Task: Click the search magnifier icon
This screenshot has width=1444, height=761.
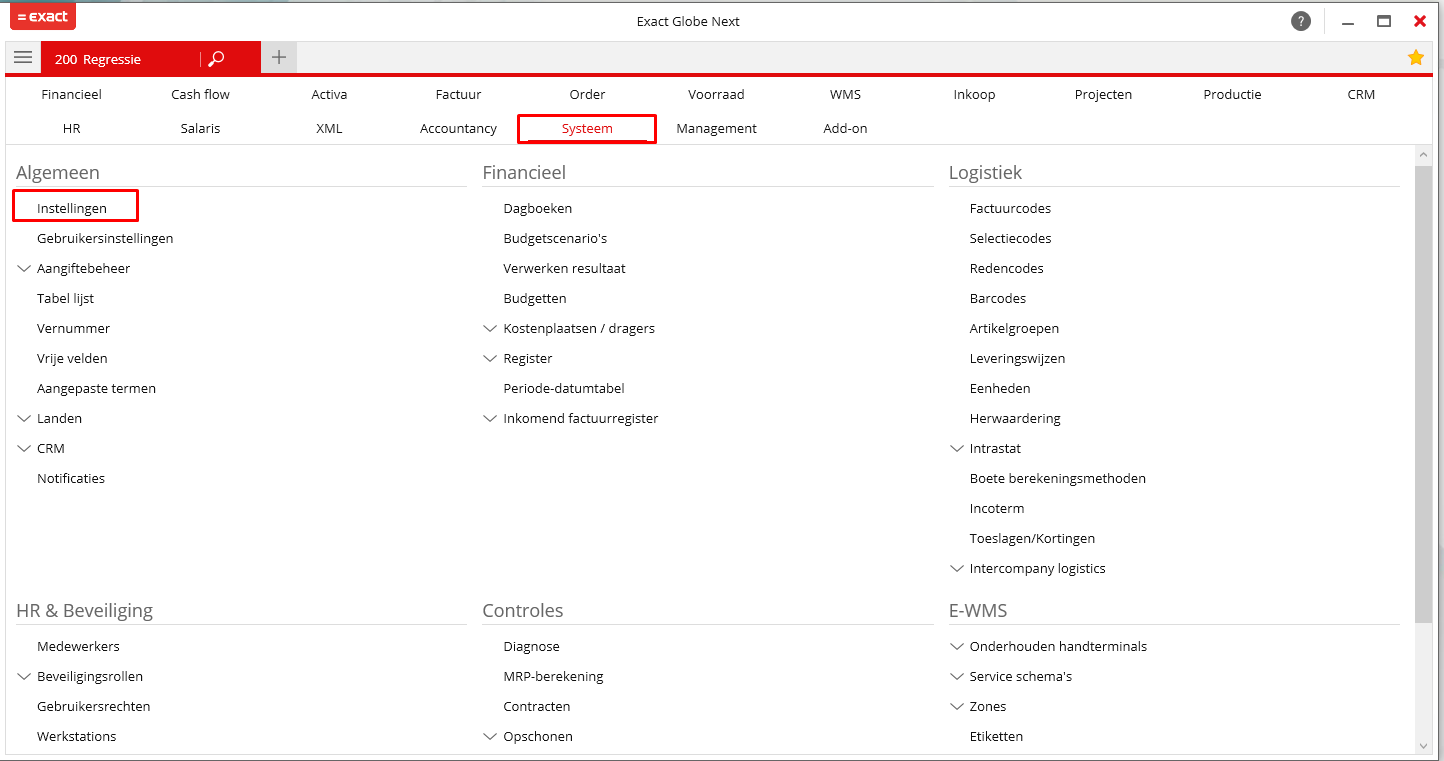Action: coord(216,59)
